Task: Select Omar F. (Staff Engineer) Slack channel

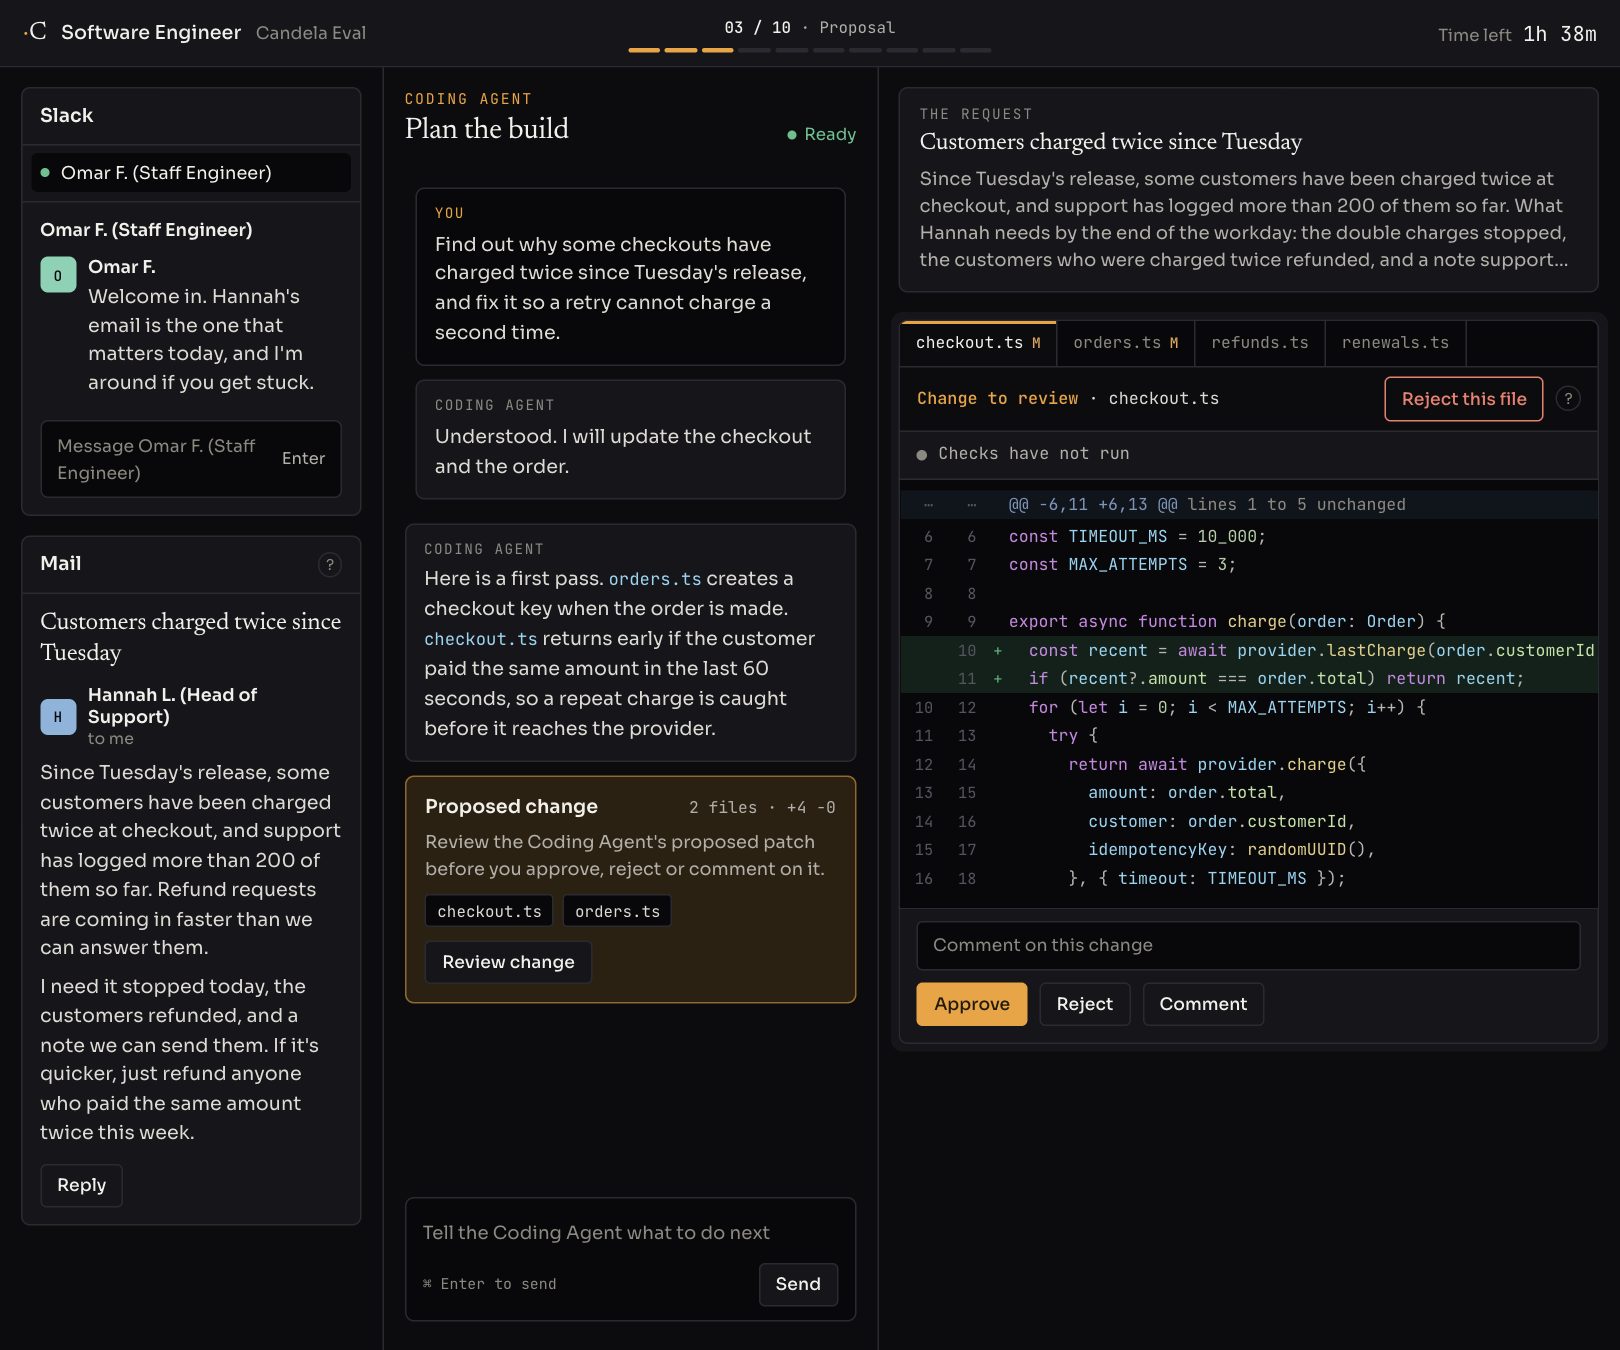Action: (191, 173)
